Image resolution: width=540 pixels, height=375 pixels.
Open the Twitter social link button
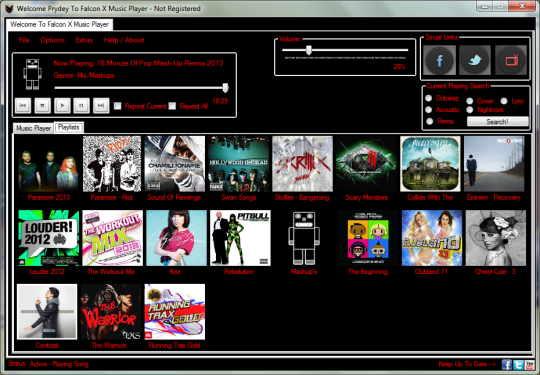[x=475, y=60]
